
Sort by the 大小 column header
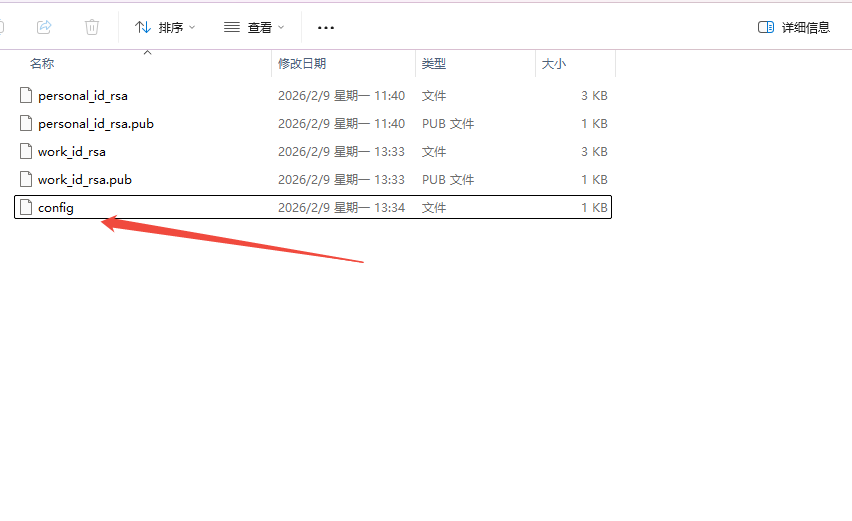[554, 64]
